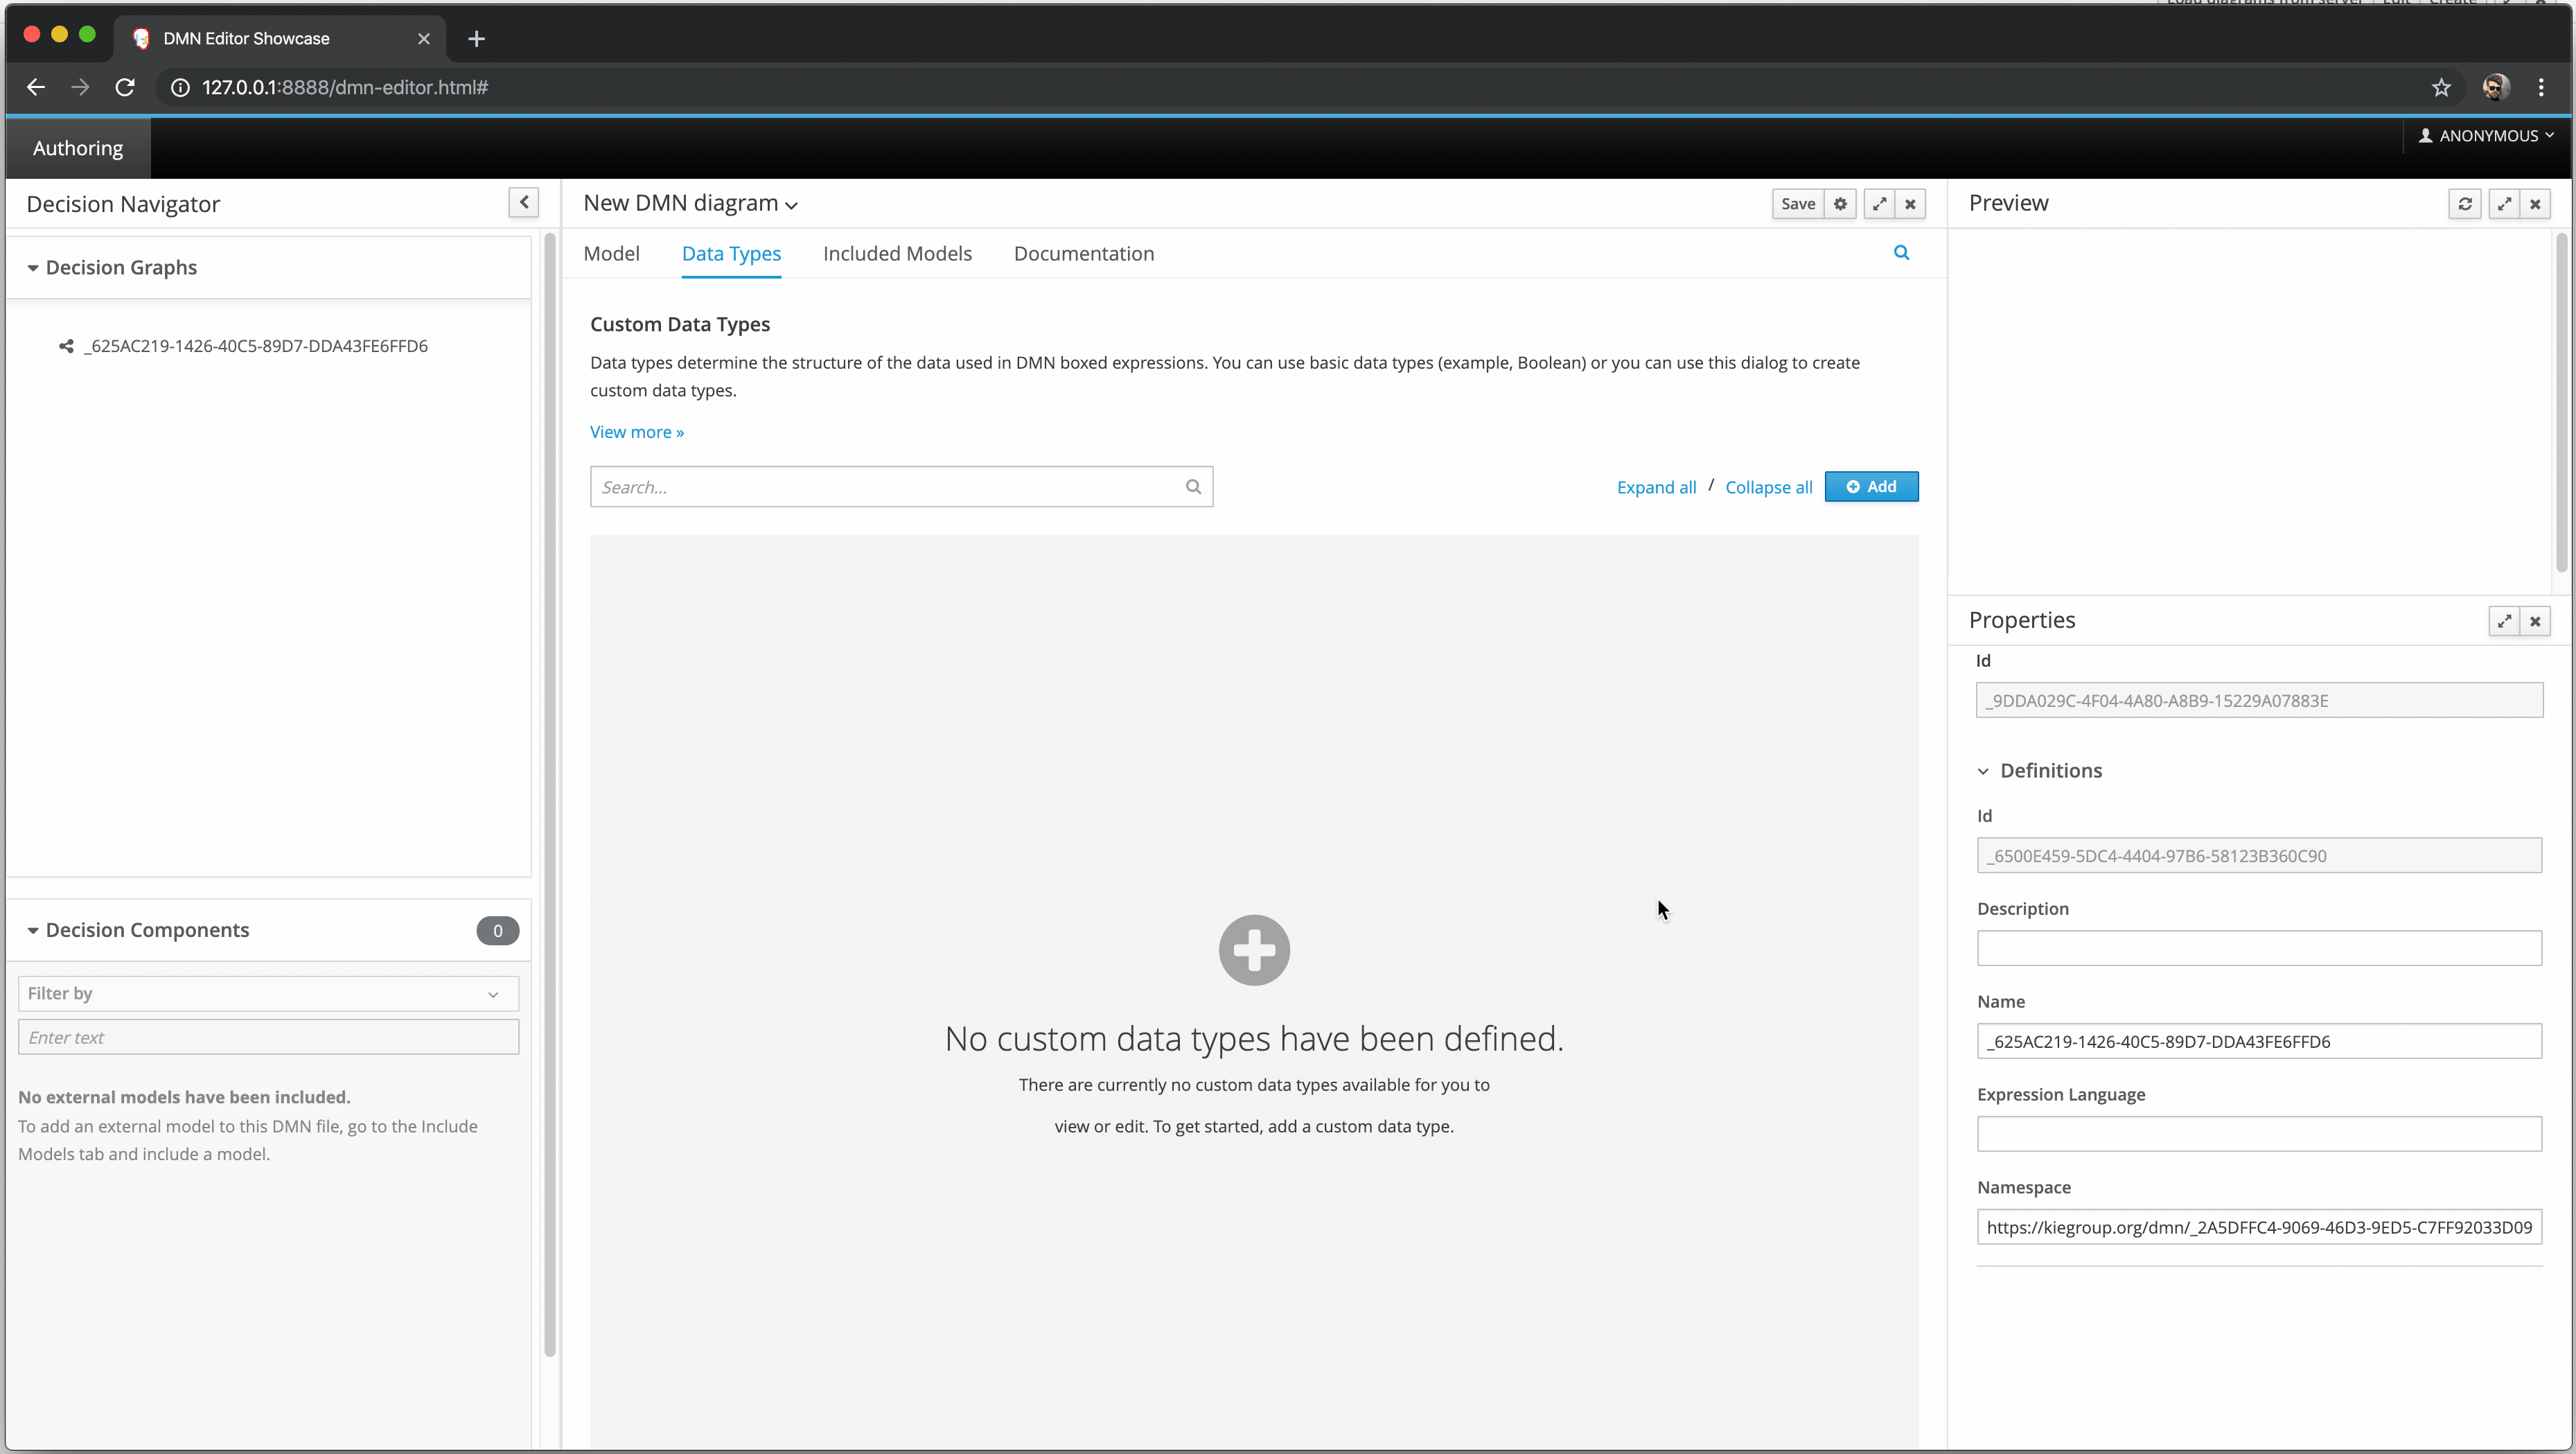Click the Decision Navigator vertical scrollbar
This screenshot has height=1454, width=2576.
pyautogui.click(x=549, y=795)
